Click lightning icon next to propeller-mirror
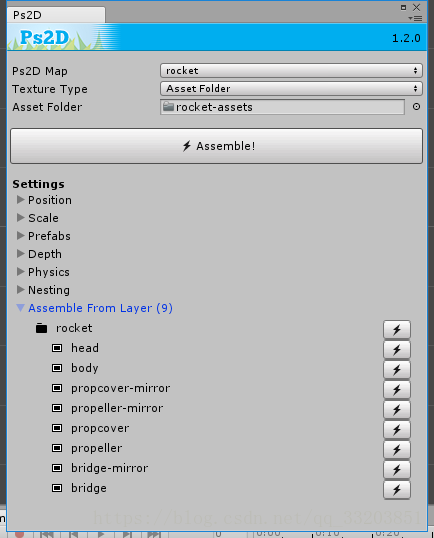The width and height of the screenshot is (434, 538). point(397,409)
